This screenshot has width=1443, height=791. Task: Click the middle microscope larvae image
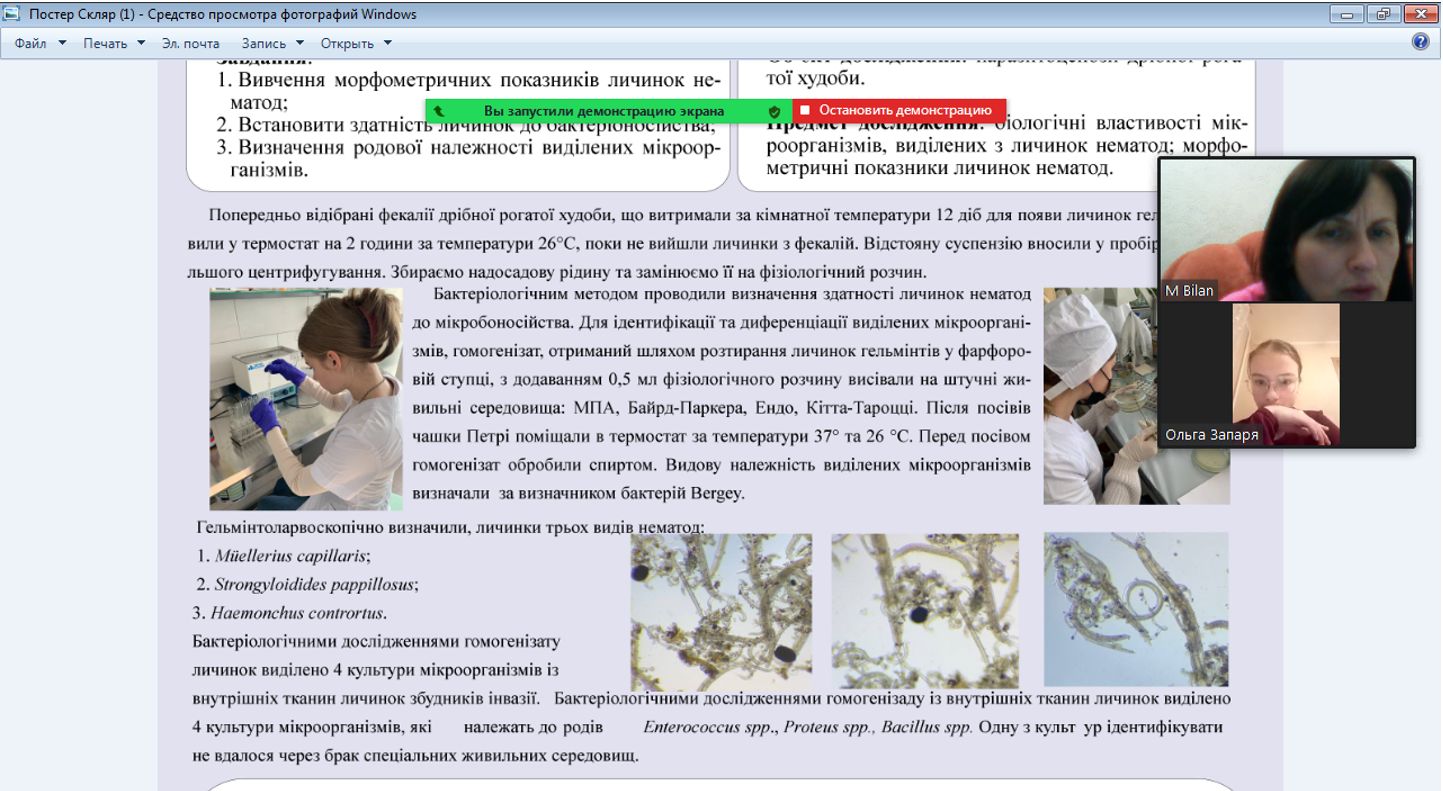[x=925, y=611]
